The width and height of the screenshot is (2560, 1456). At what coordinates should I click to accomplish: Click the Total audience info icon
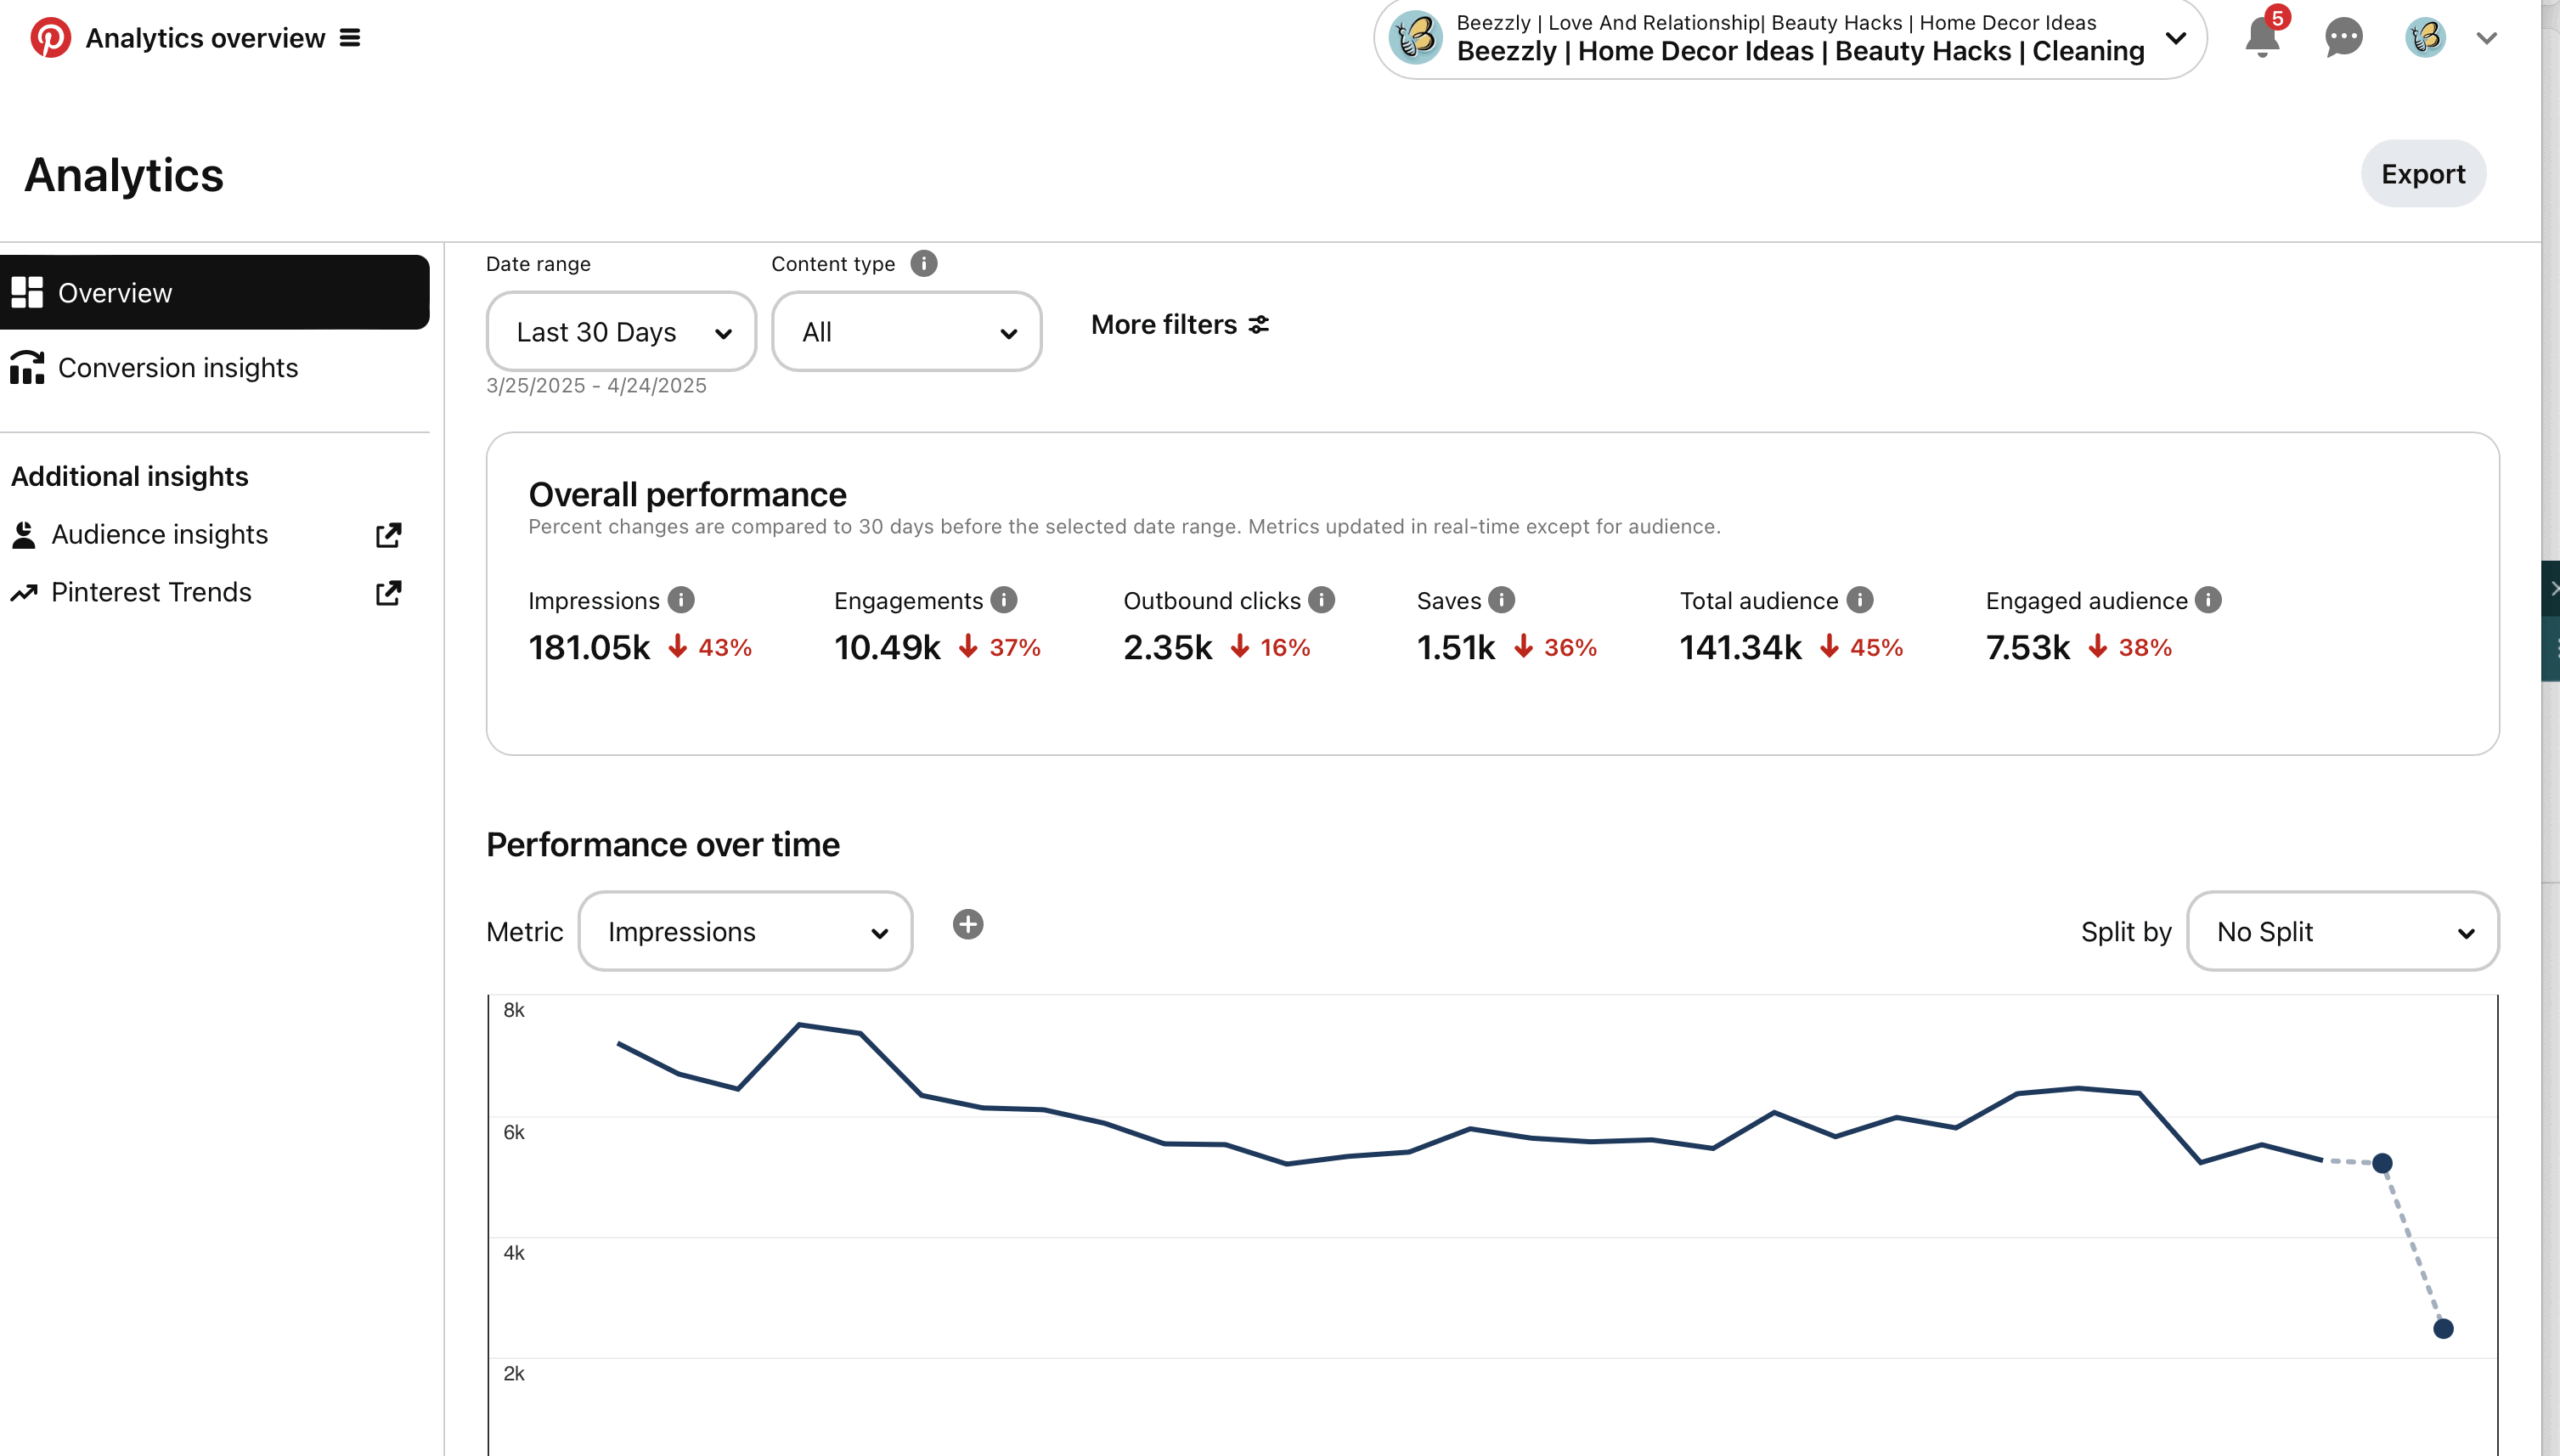tap(1860, 600)
